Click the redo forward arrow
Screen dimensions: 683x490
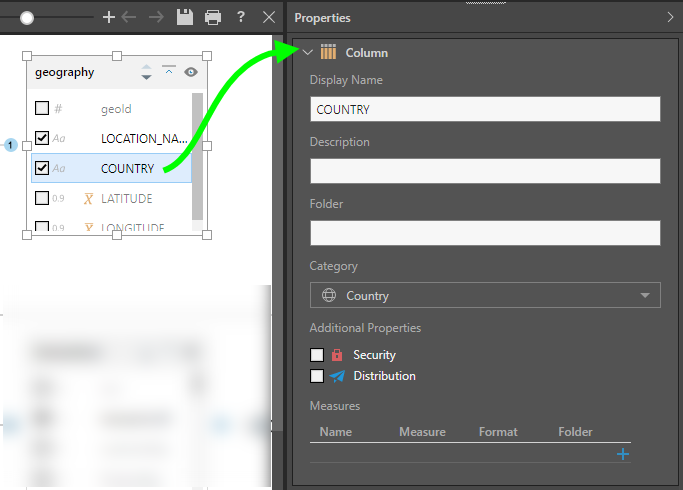tap(156, 17)
